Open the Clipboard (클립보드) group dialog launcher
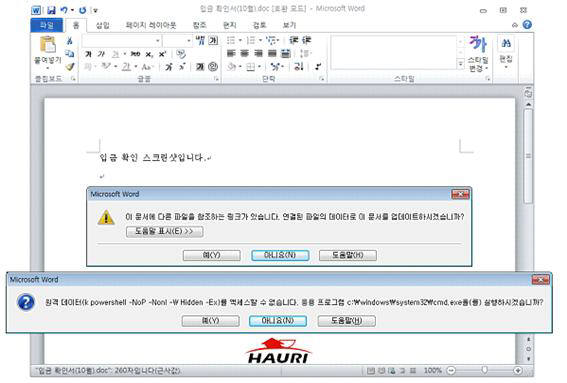This screenshot has height=383, width=567. (x=73, y=78)
